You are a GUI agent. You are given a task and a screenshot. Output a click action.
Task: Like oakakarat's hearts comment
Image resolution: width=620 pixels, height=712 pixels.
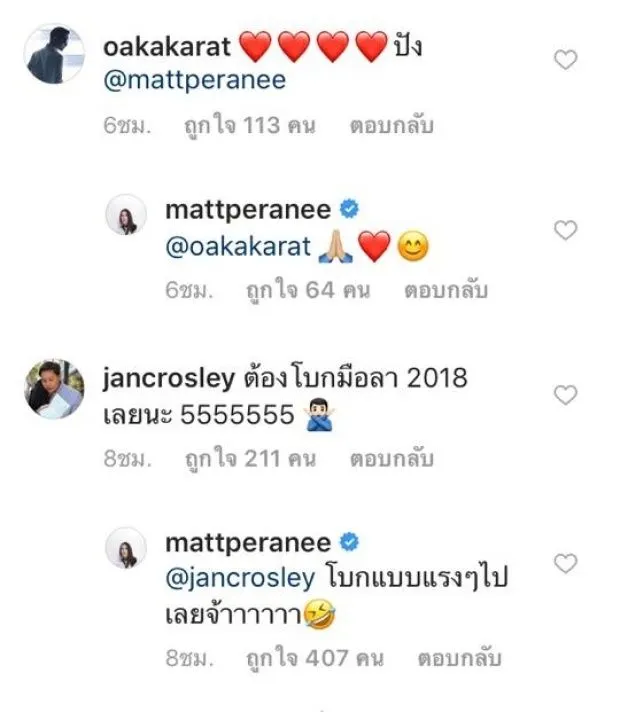click(x=565, y=59)
